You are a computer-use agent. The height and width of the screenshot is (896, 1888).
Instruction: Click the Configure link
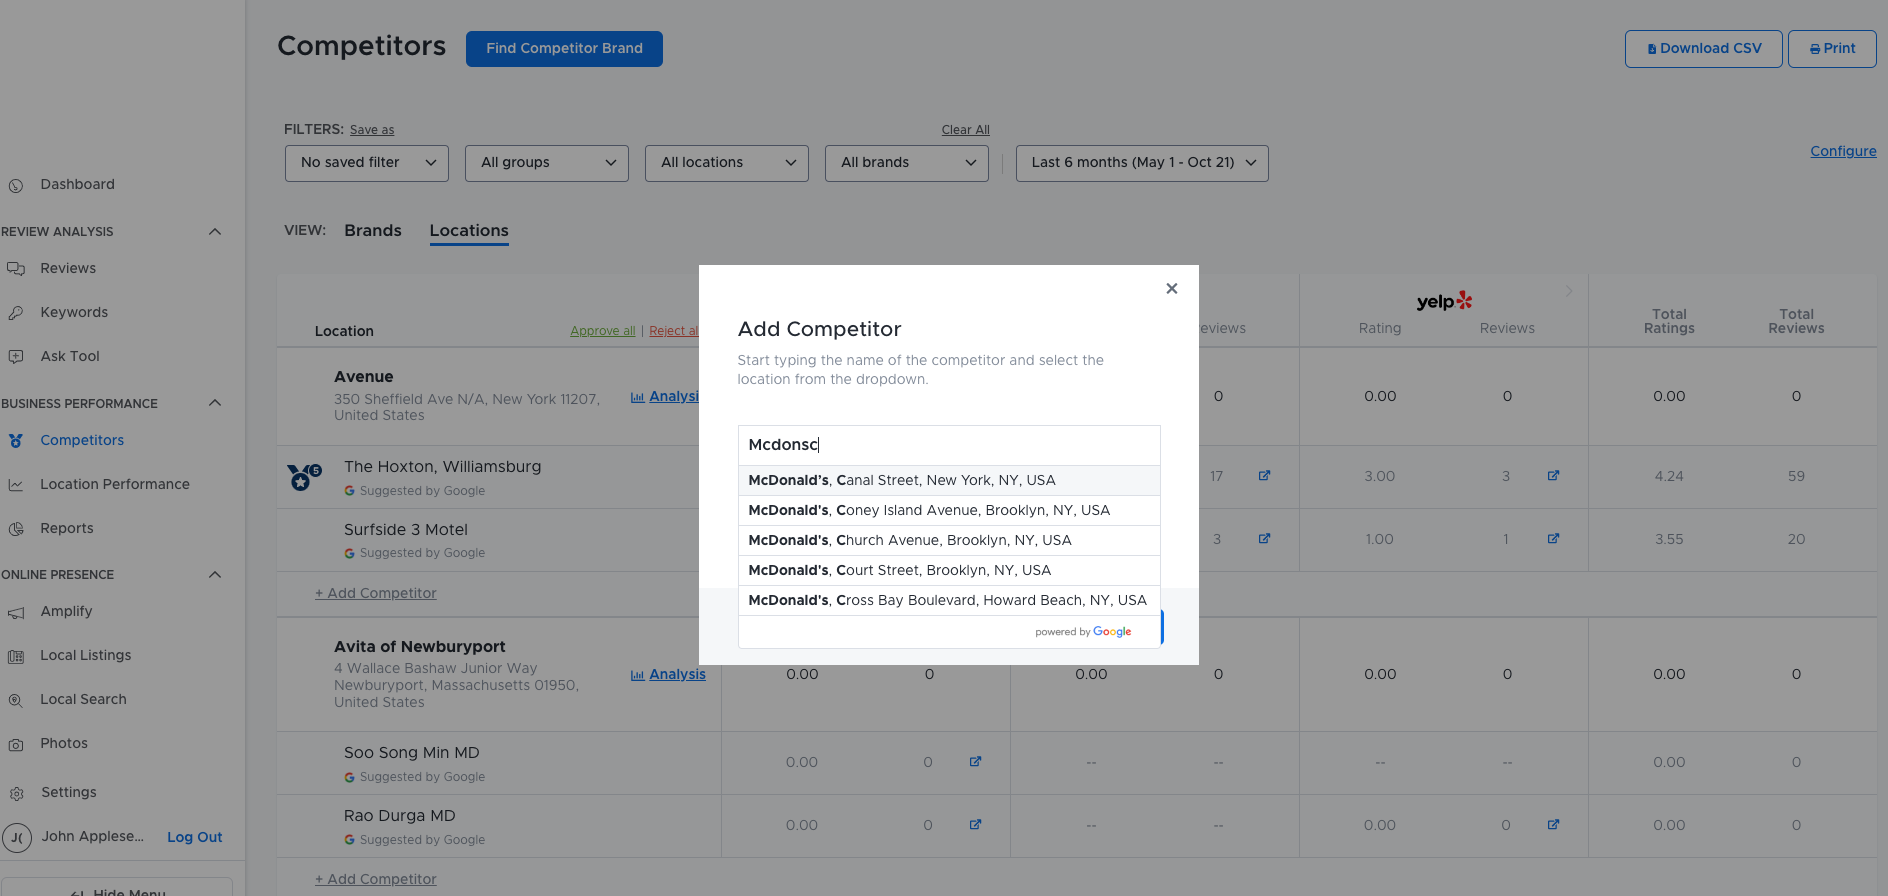pos(1843,152)
